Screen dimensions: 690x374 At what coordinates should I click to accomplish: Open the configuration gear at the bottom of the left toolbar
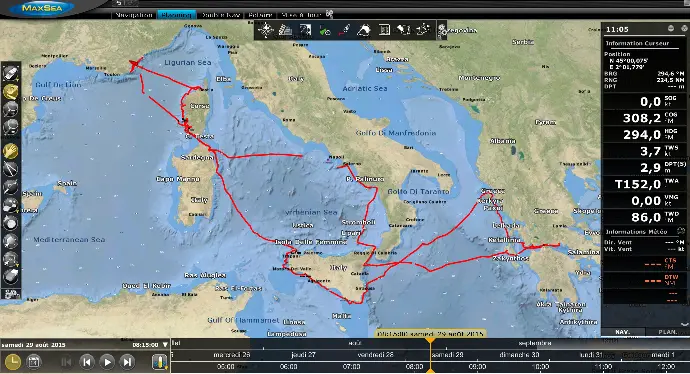pyautogui.click(x=11, y=294)
